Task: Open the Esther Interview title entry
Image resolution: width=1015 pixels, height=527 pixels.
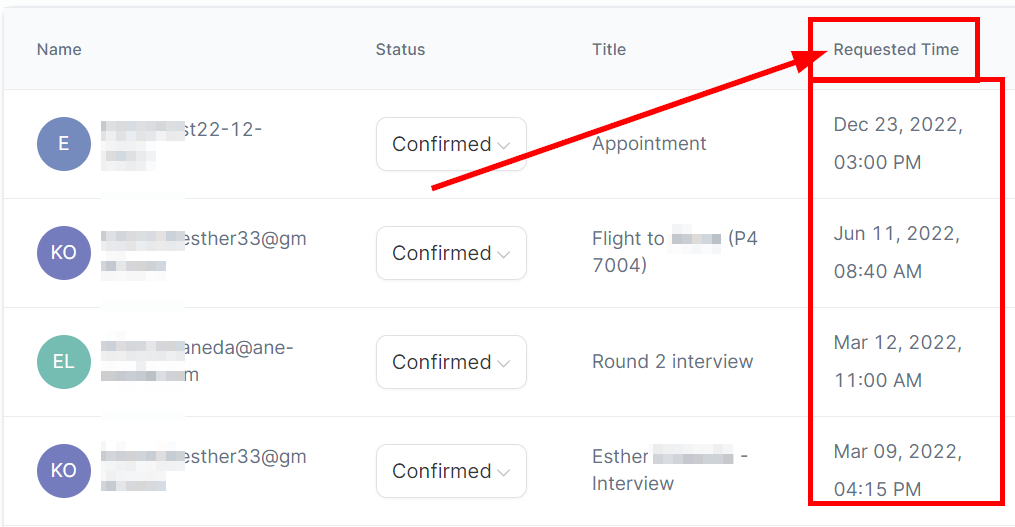Action: pyautogui.click(x=670, y=470)
